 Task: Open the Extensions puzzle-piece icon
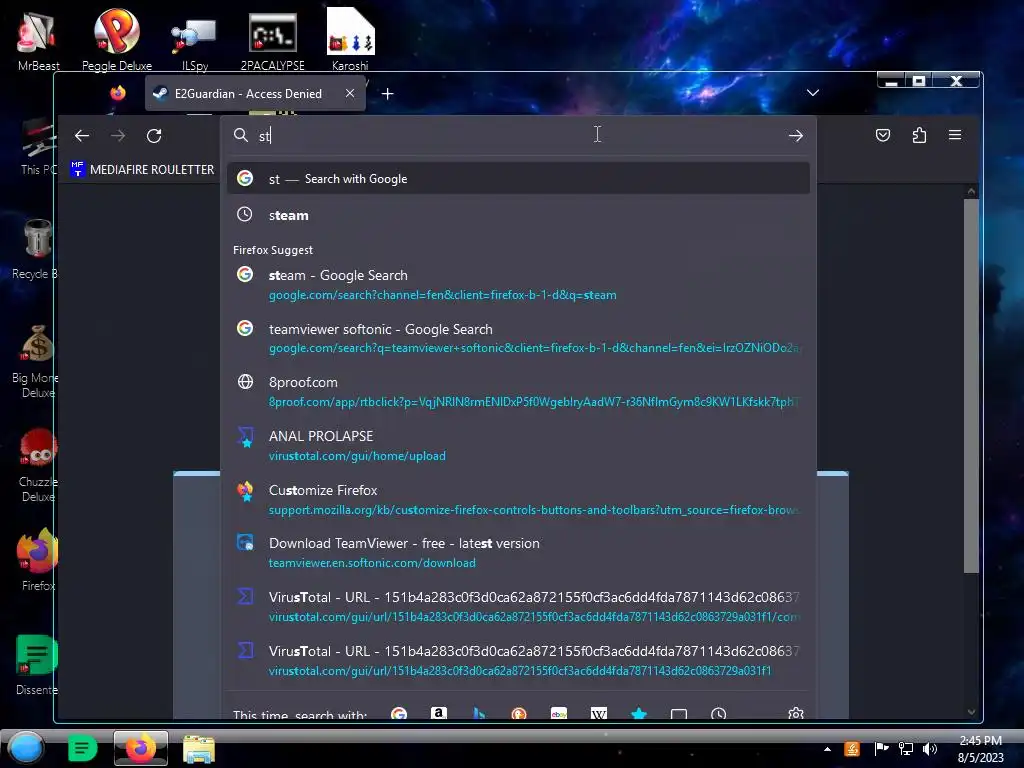[x=919, y=135]
